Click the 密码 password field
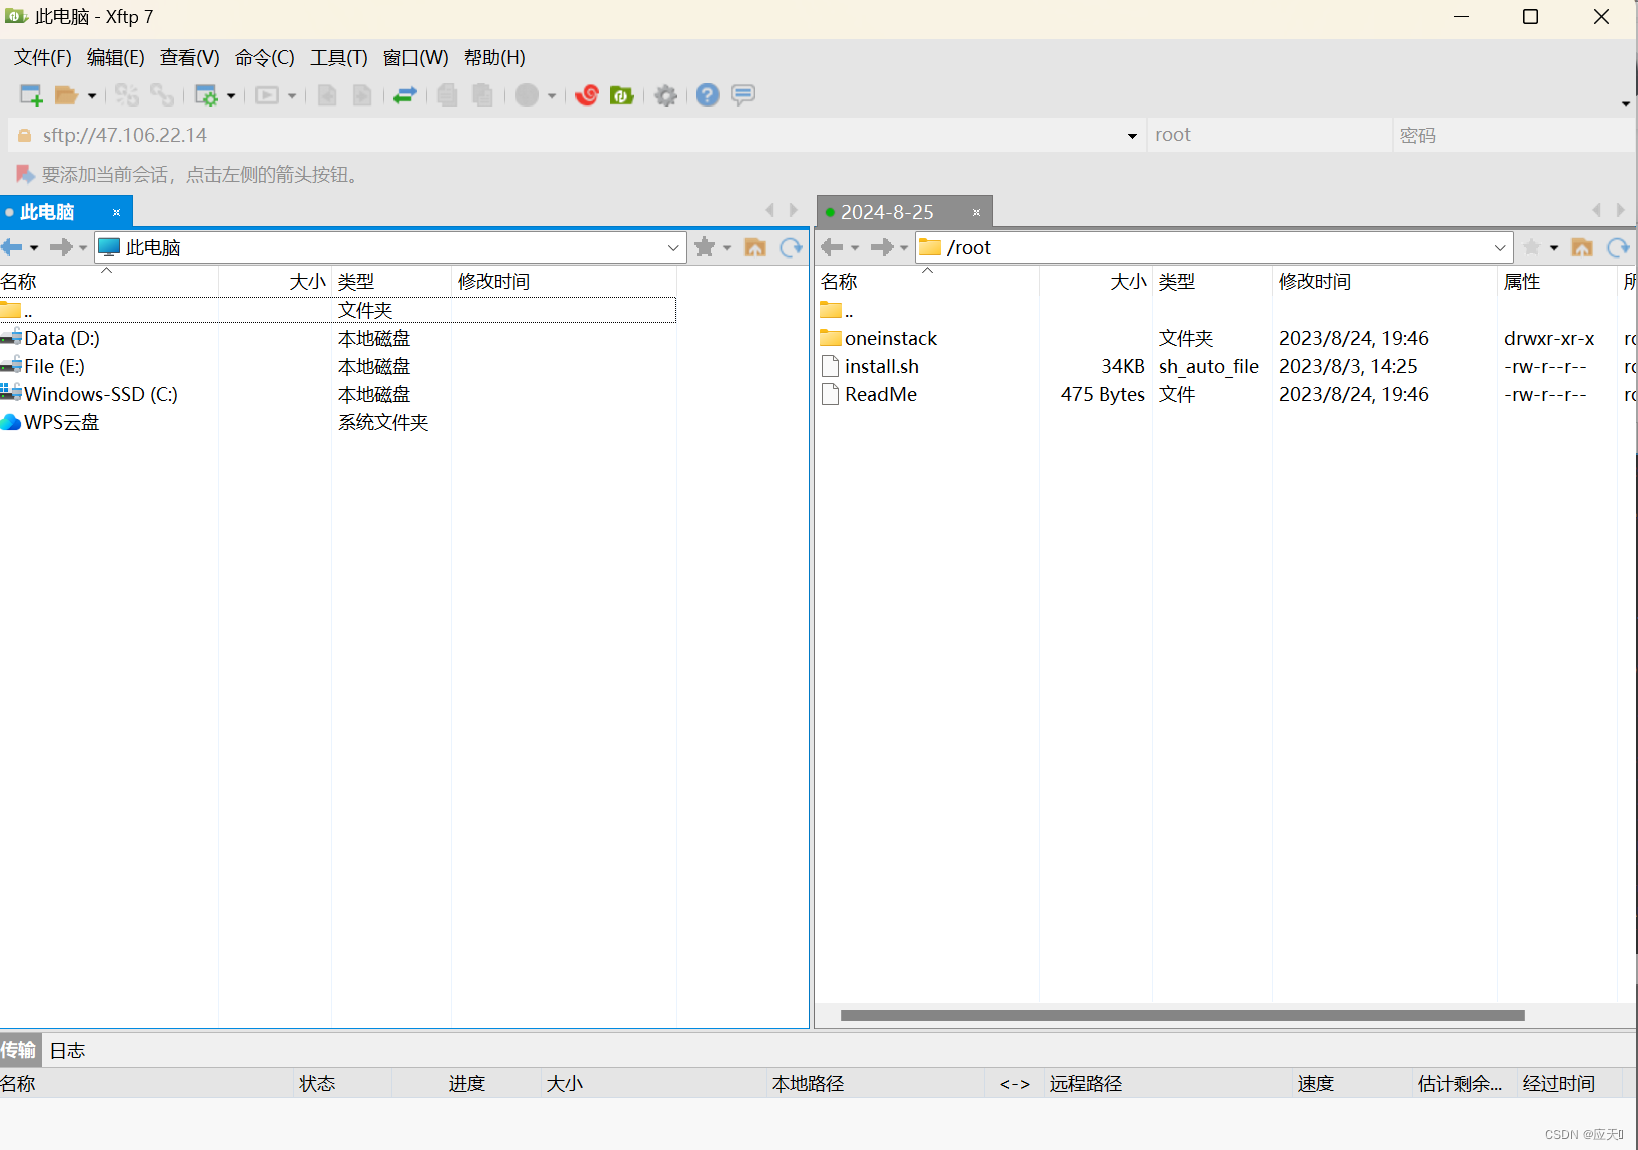The width and height of the screenshot is (1638, 1150). tap(1513, 135)
